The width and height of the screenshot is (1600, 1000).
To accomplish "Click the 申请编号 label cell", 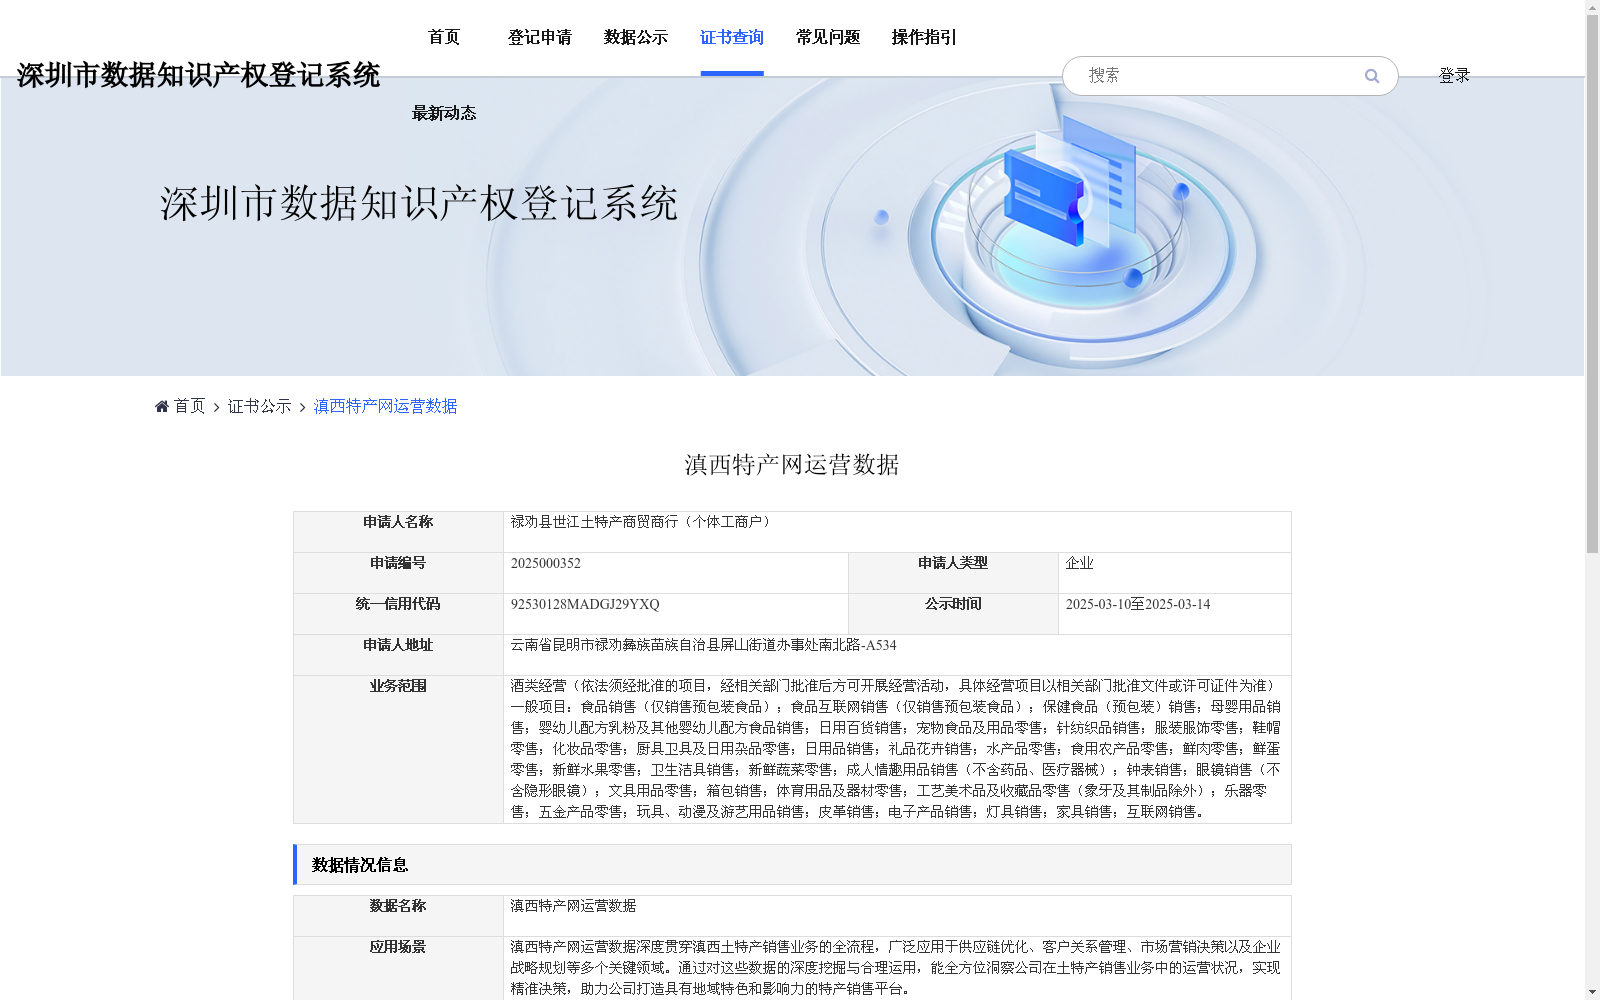I will point(398,573).
